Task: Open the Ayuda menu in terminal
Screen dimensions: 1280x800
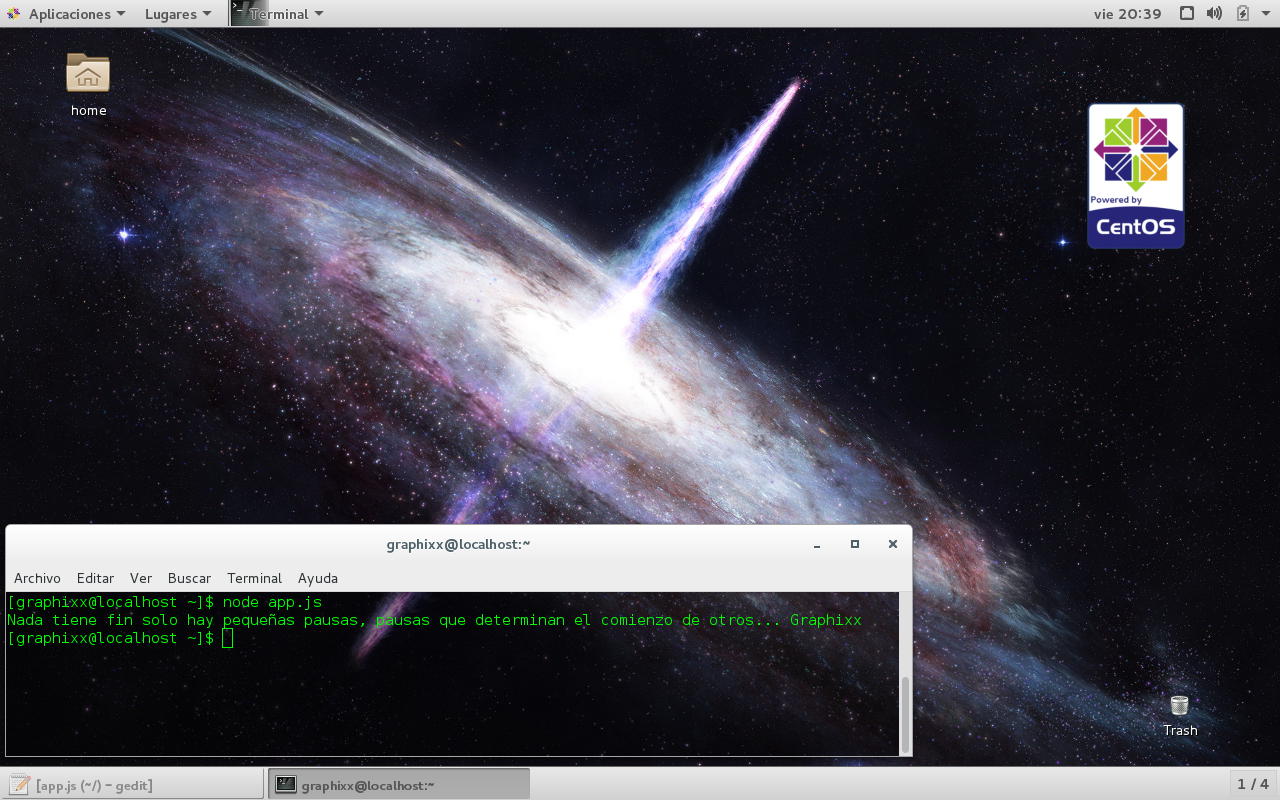Action: [x=318, y=578]
